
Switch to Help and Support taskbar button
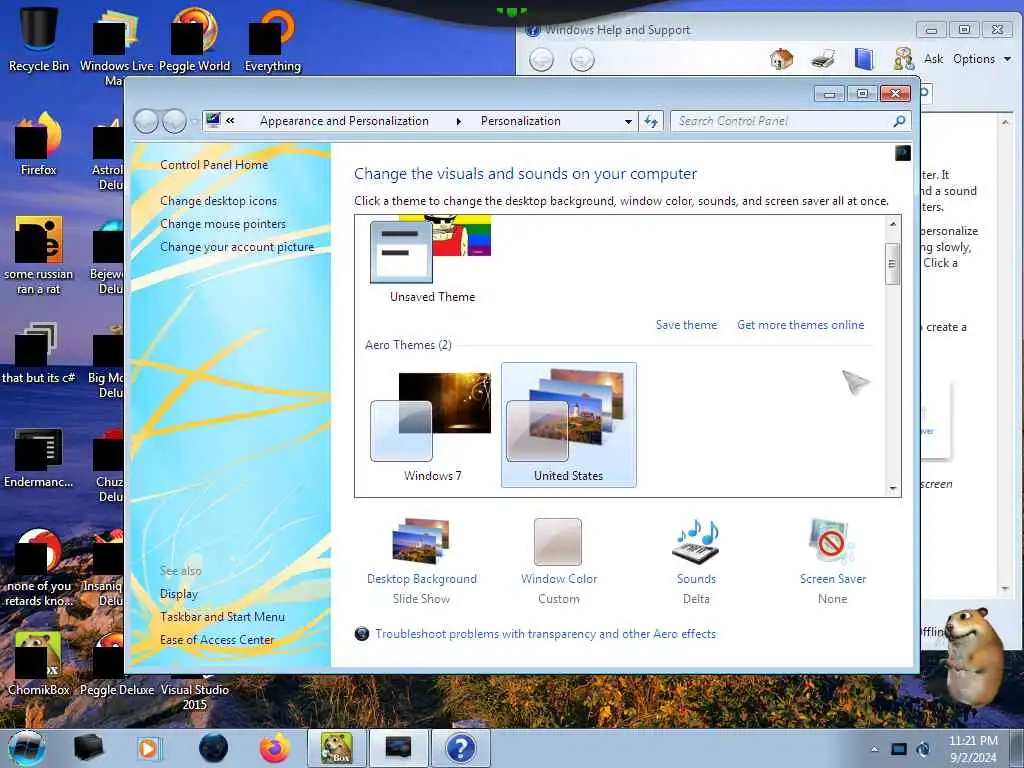(460, 748)
